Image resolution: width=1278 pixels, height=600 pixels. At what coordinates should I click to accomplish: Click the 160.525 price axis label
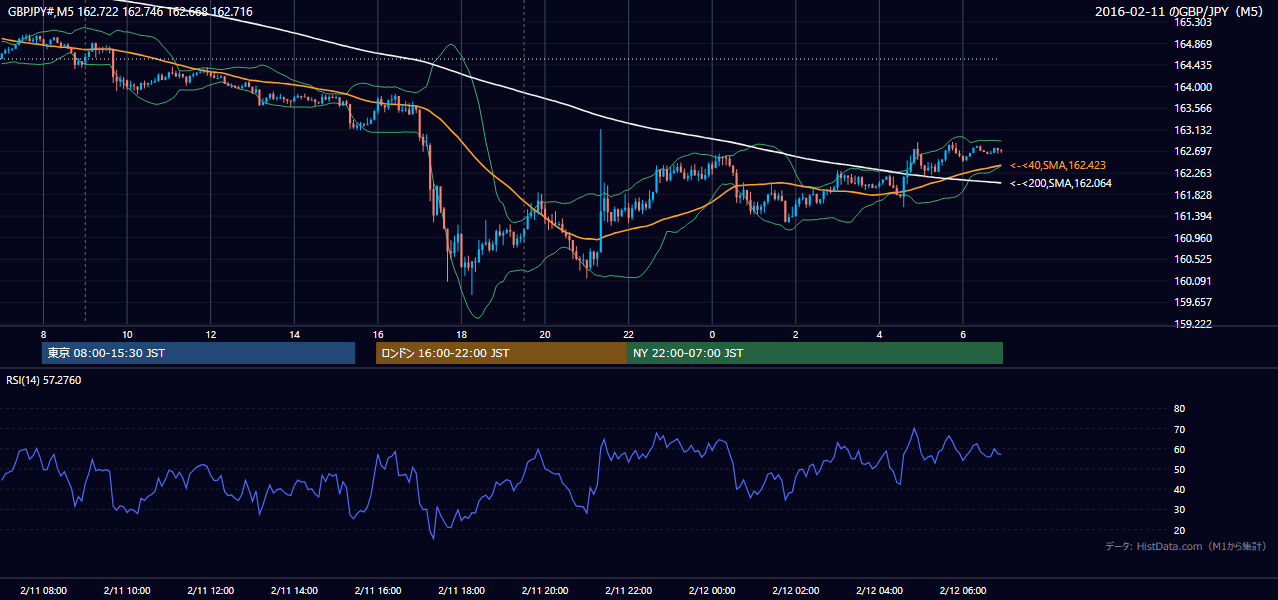(1193, 259)
